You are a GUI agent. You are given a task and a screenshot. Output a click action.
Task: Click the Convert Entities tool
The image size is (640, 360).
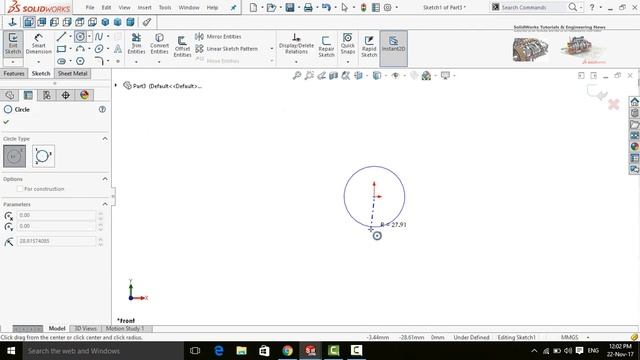159,44
